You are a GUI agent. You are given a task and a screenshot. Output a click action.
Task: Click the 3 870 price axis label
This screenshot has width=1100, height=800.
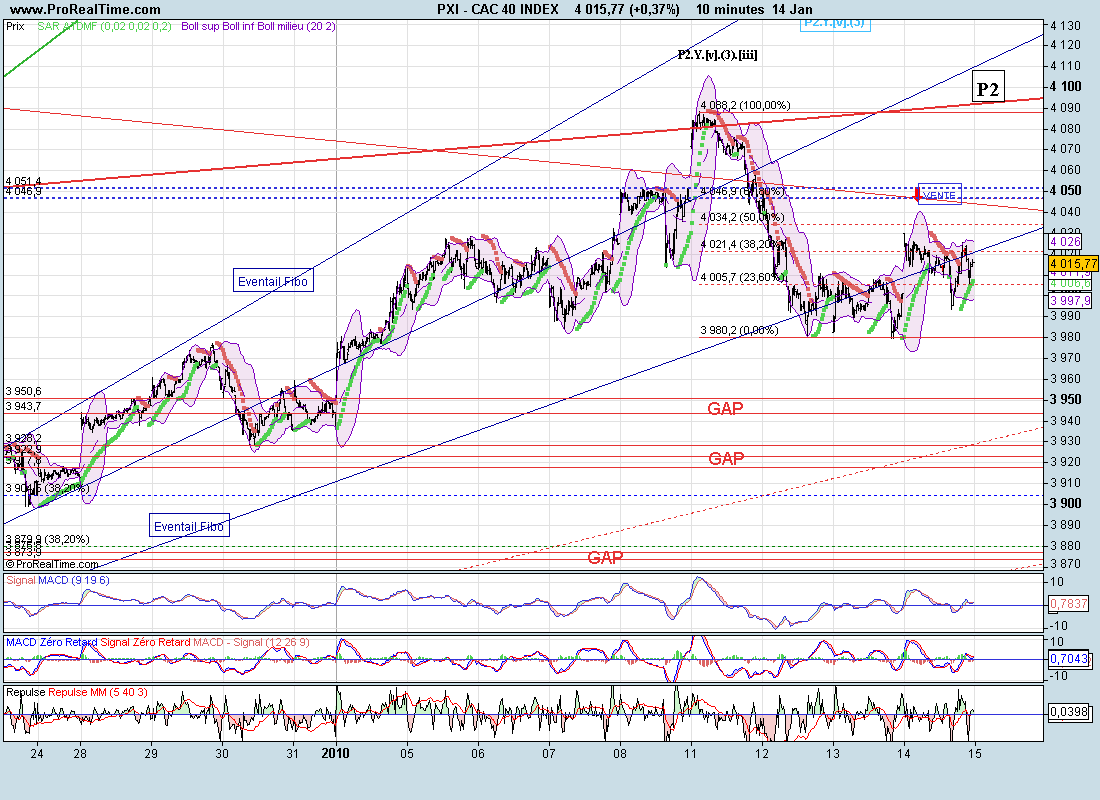pos(1066,564)
